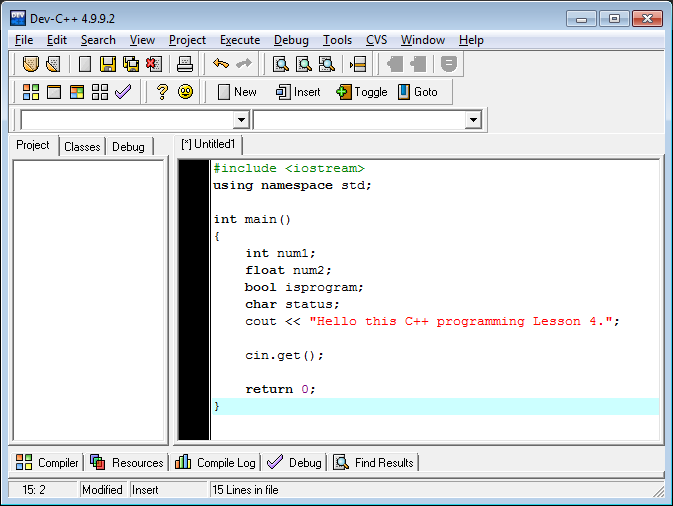Open the File menu
673x506 pixels.
click(24, 40)
